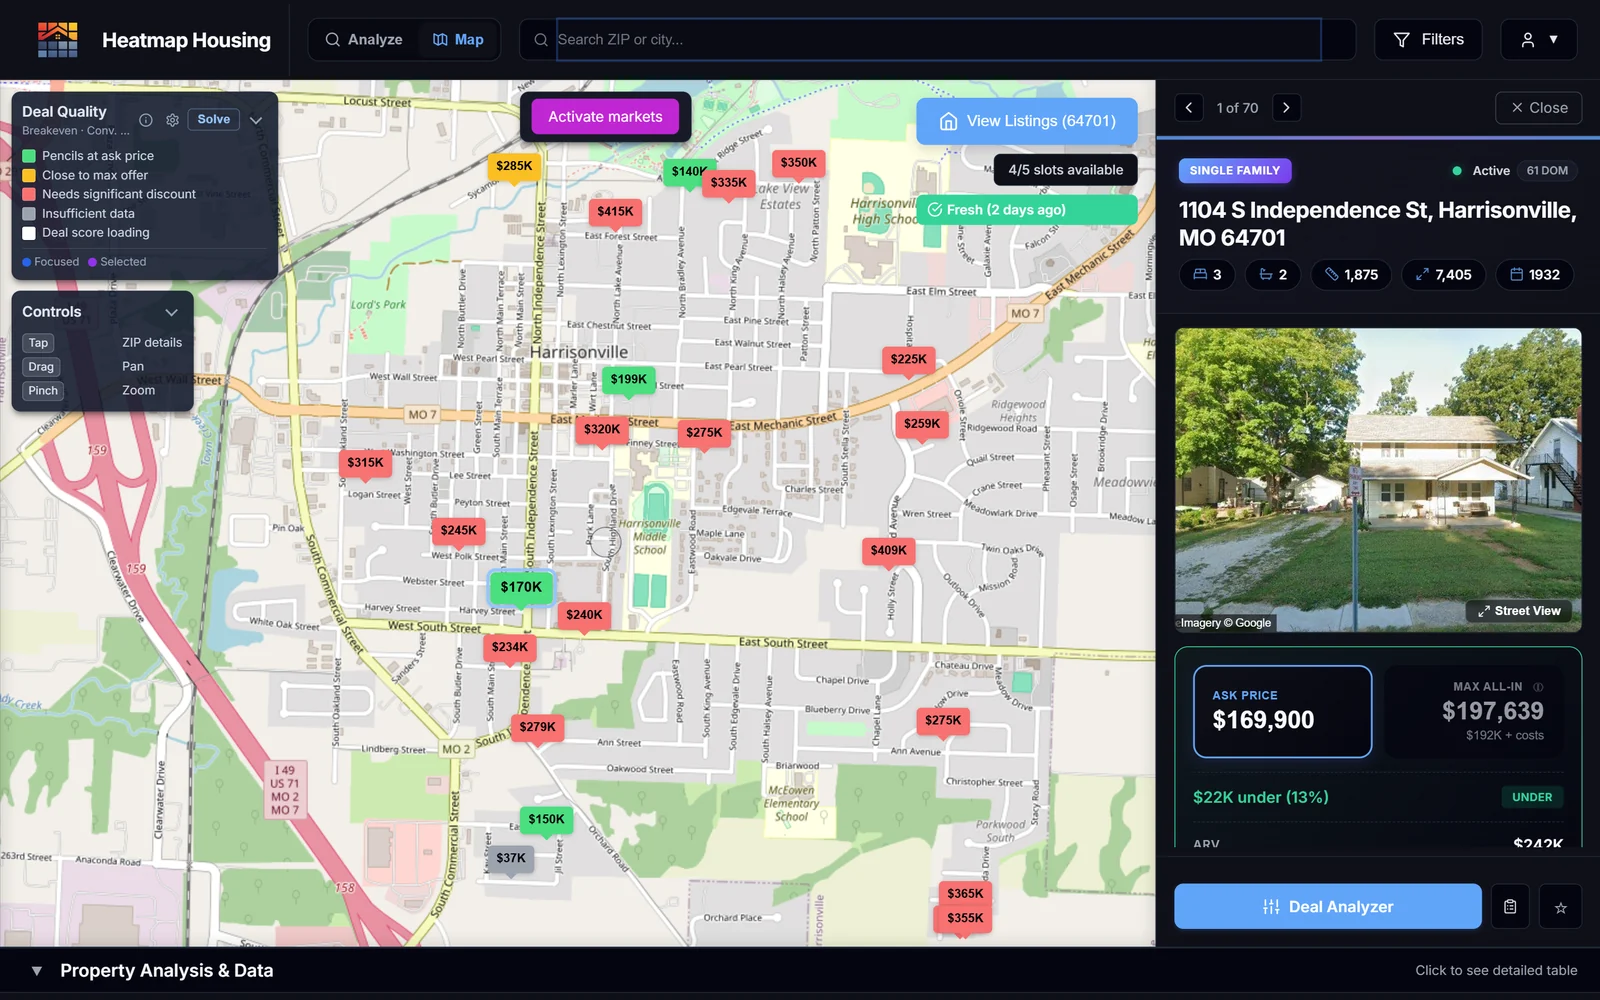Select the $240K map marker
1600x1000 pixels.
(x=584, y=616)
